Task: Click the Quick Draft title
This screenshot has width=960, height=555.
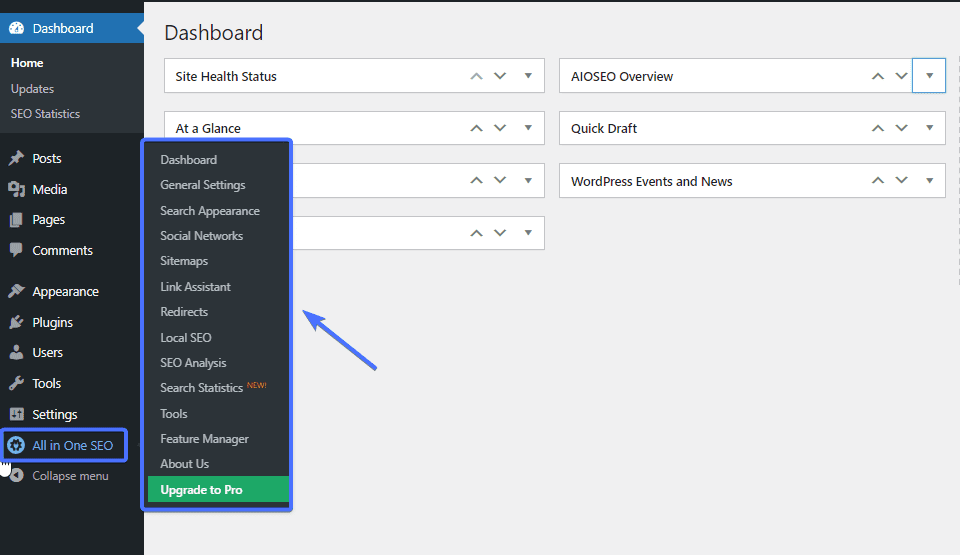Action: pyautogui.click(x=604, y=128)
